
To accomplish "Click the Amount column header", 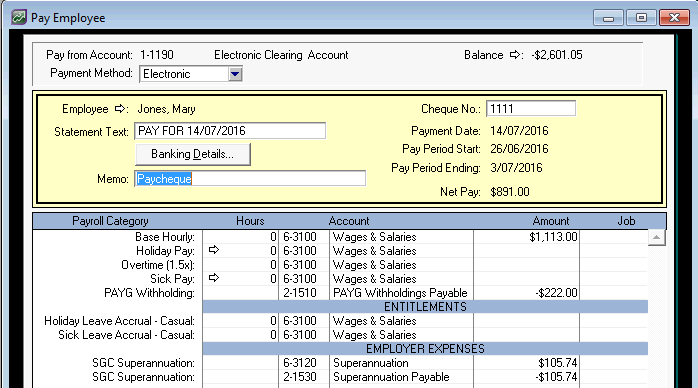I will (x=551, y=221).
